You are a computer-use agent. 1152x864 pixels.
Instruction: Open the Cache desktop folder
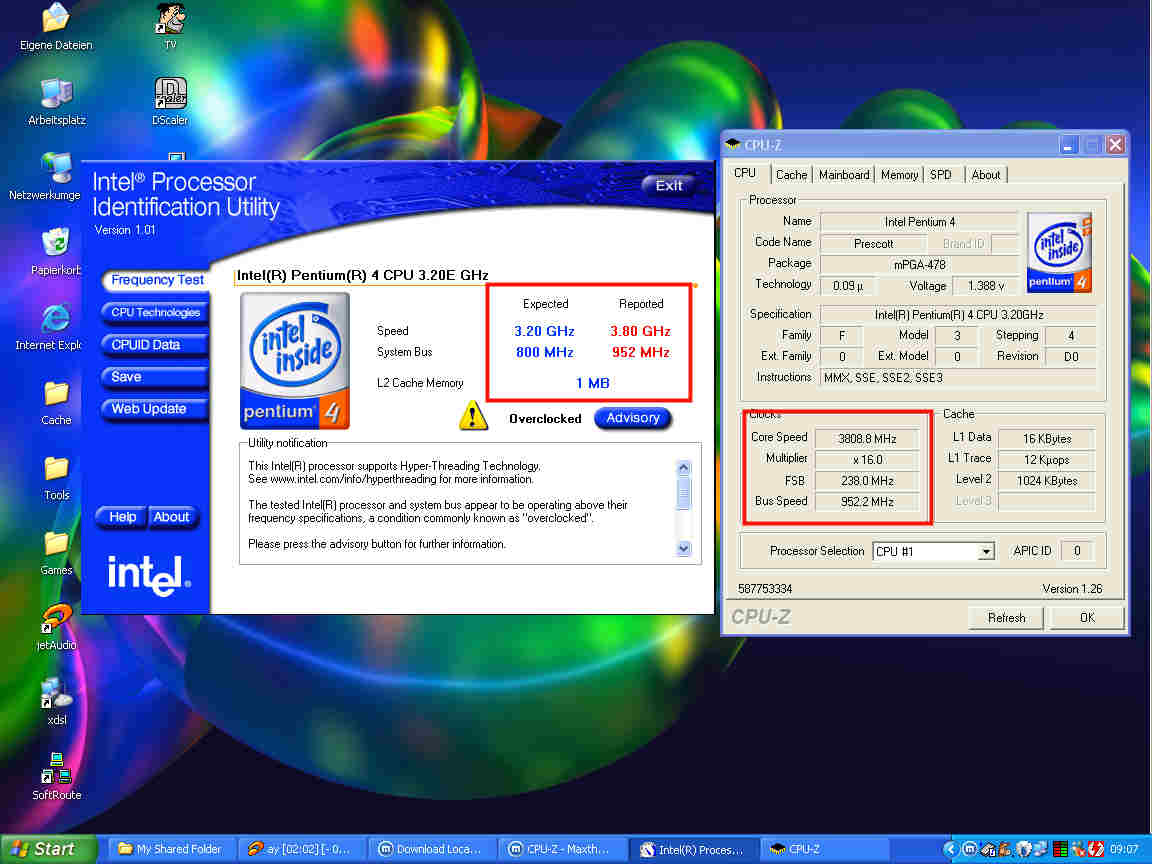pos(56,394)
